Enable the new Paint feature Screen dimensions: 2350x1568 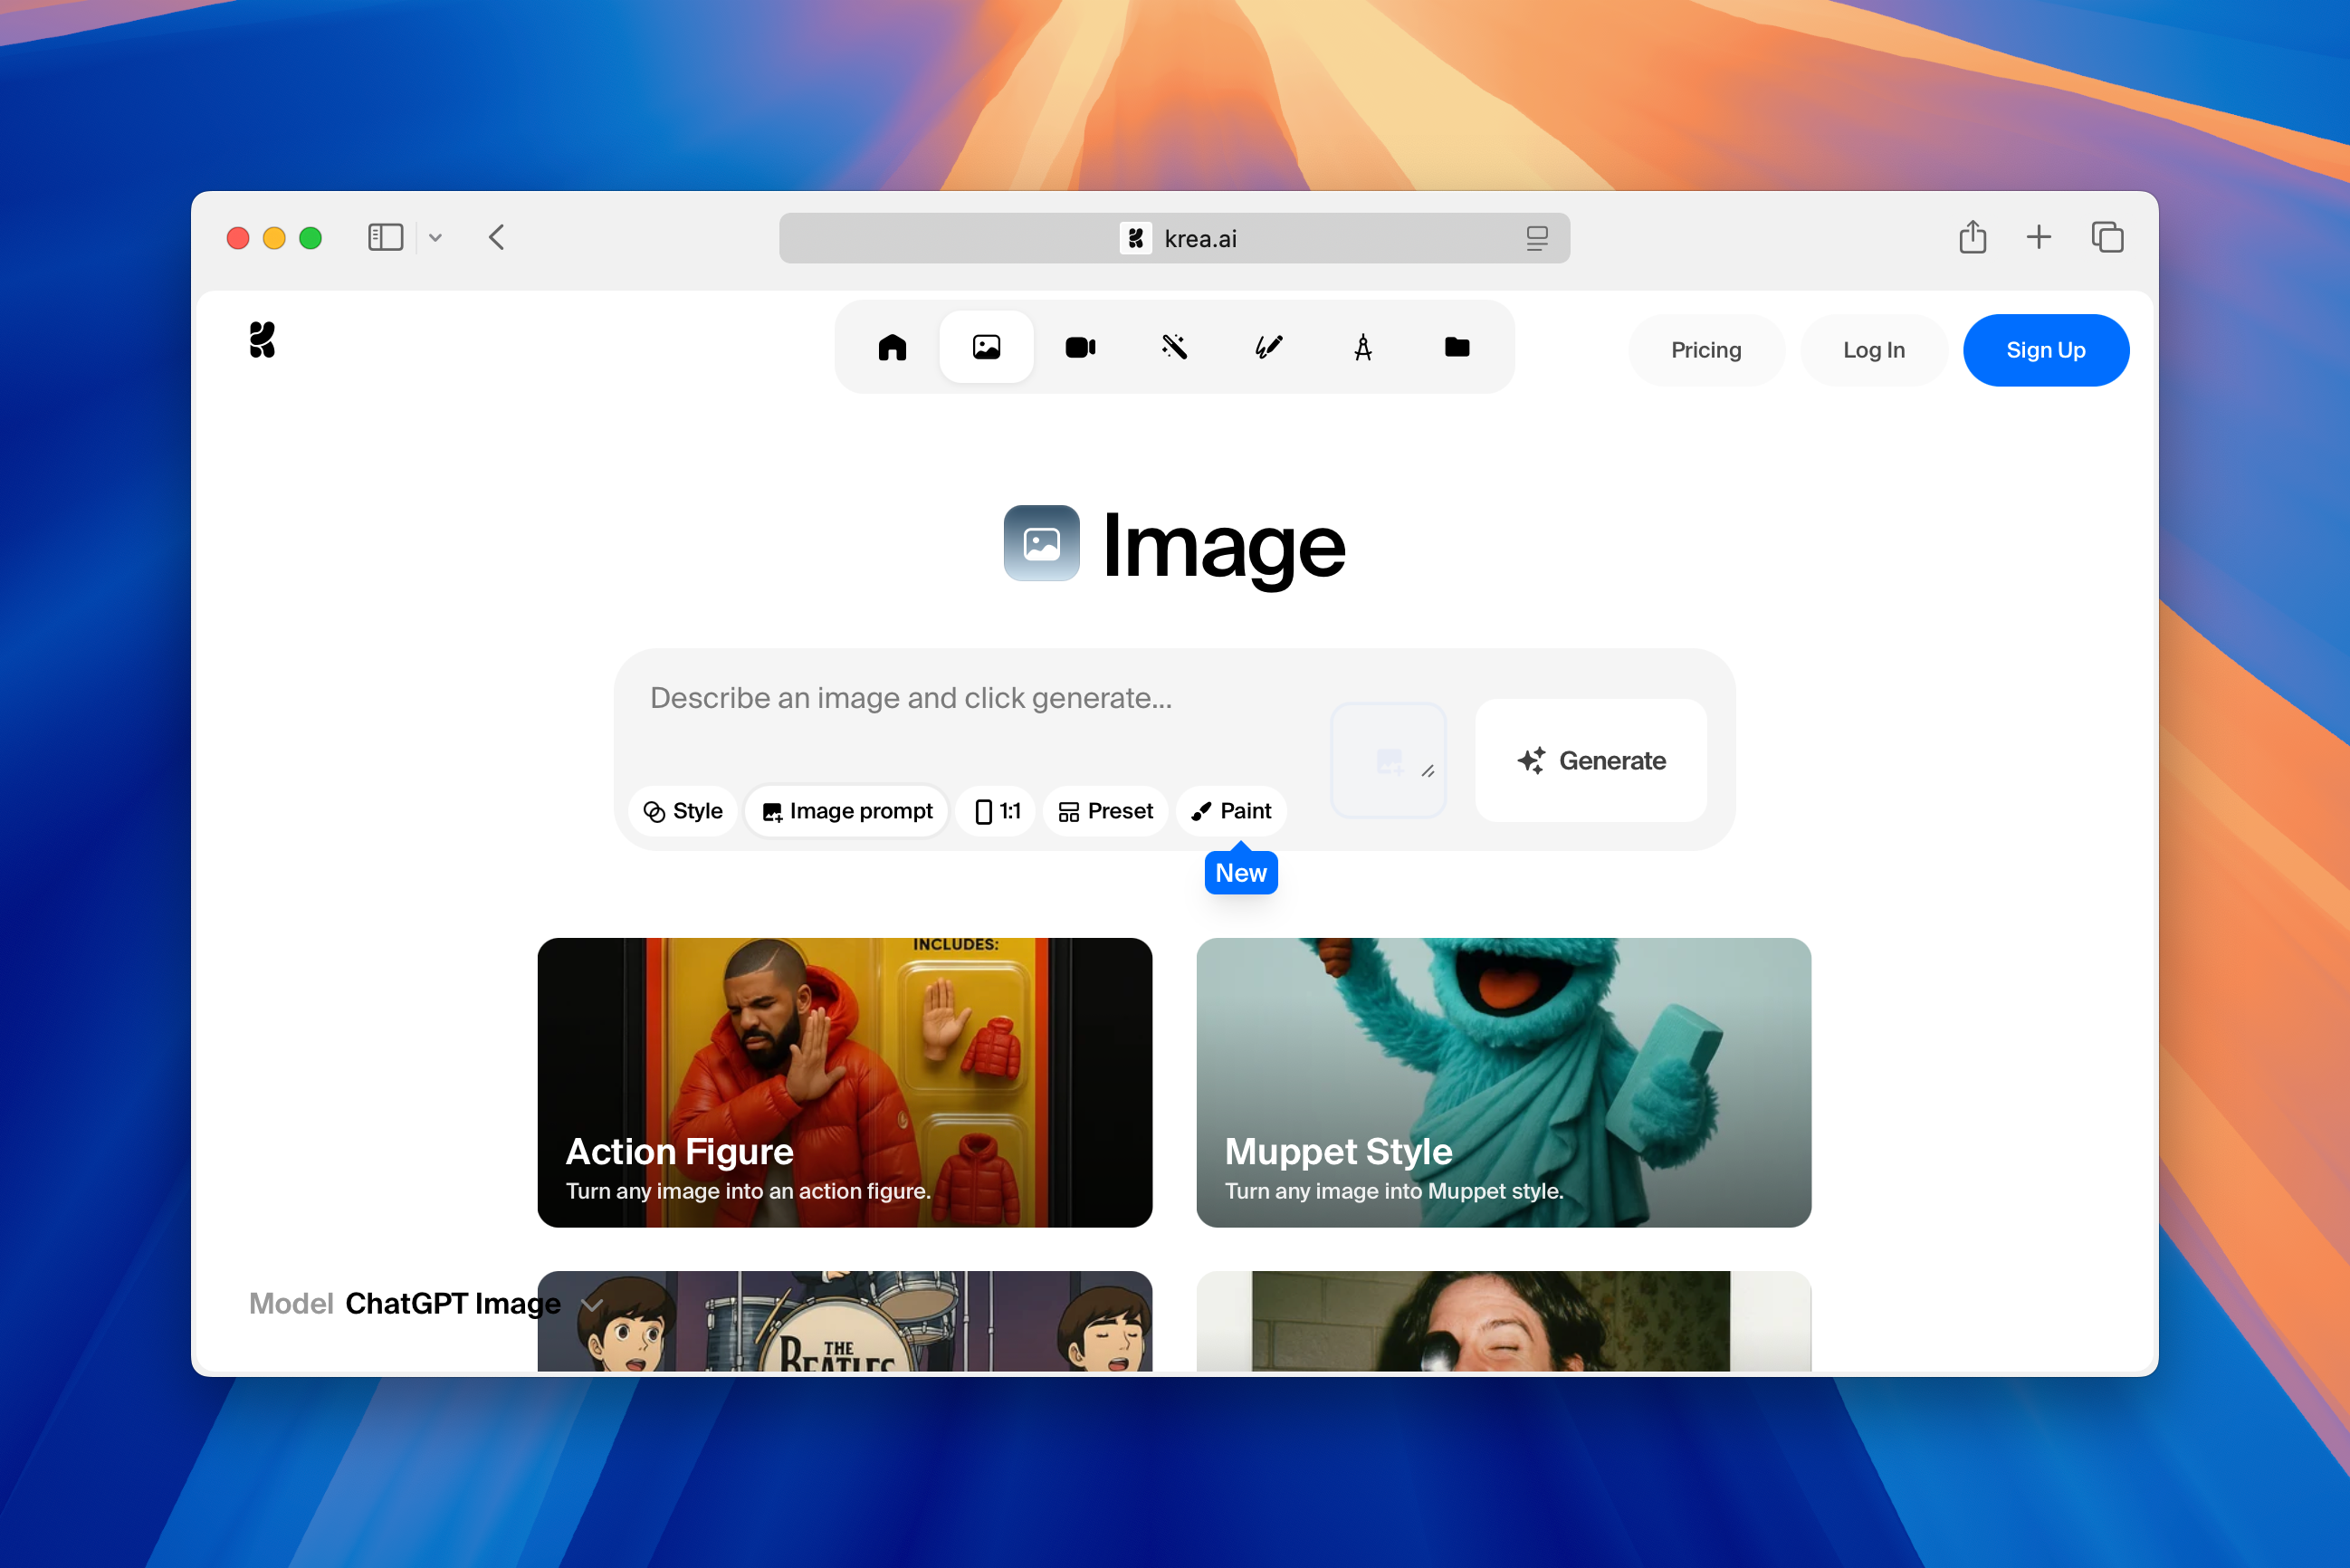1231,811
